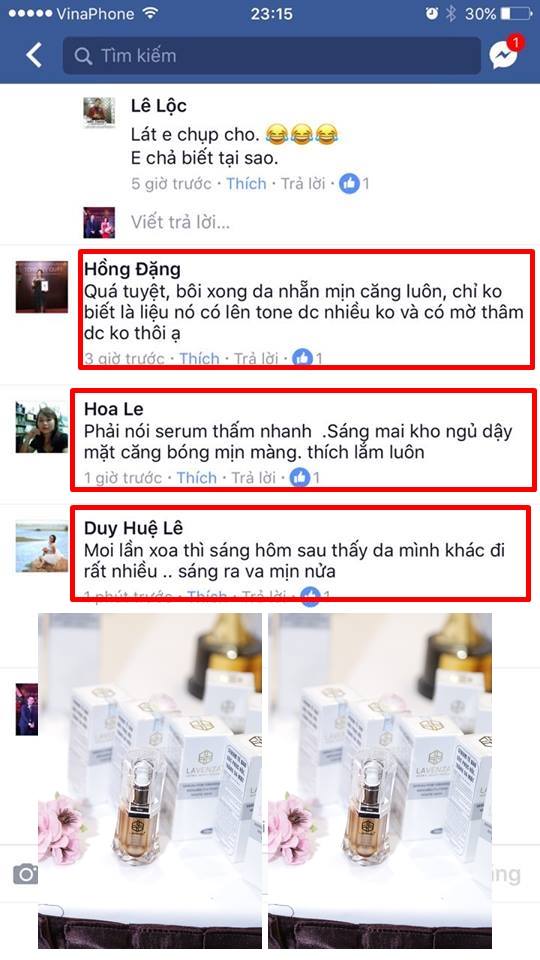Like Hồng Đặng's comment via Thích
Image resolution: width=540 pixels, height=960 pixels.
click(199, 358)
